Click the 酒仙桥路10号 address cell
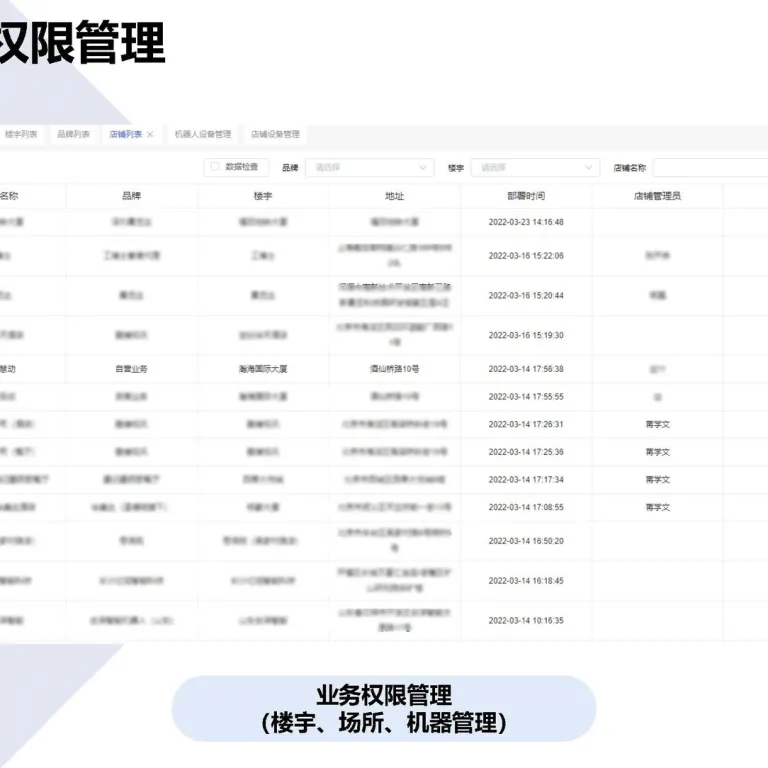768x768 pixels. coord(394,369)
